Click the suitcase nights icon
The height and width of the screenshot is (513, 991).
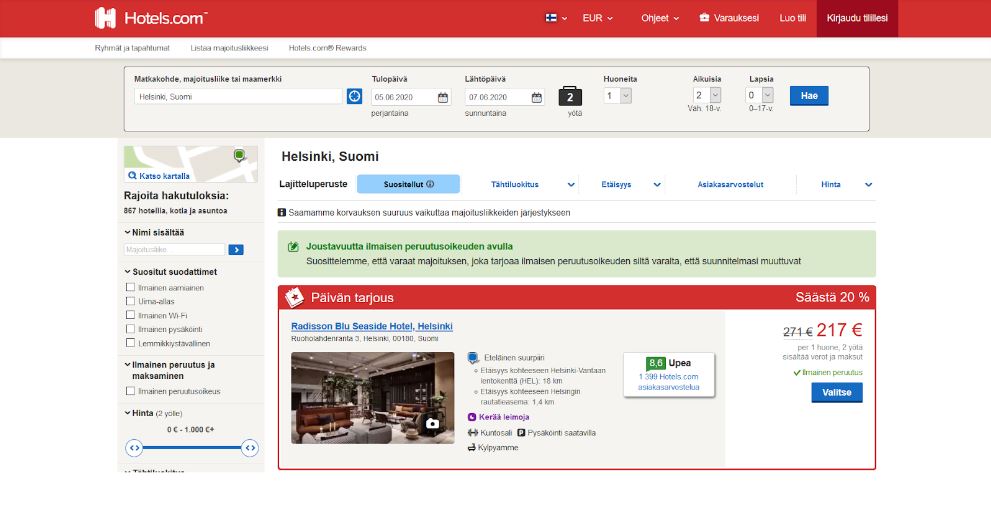(570, 96)
